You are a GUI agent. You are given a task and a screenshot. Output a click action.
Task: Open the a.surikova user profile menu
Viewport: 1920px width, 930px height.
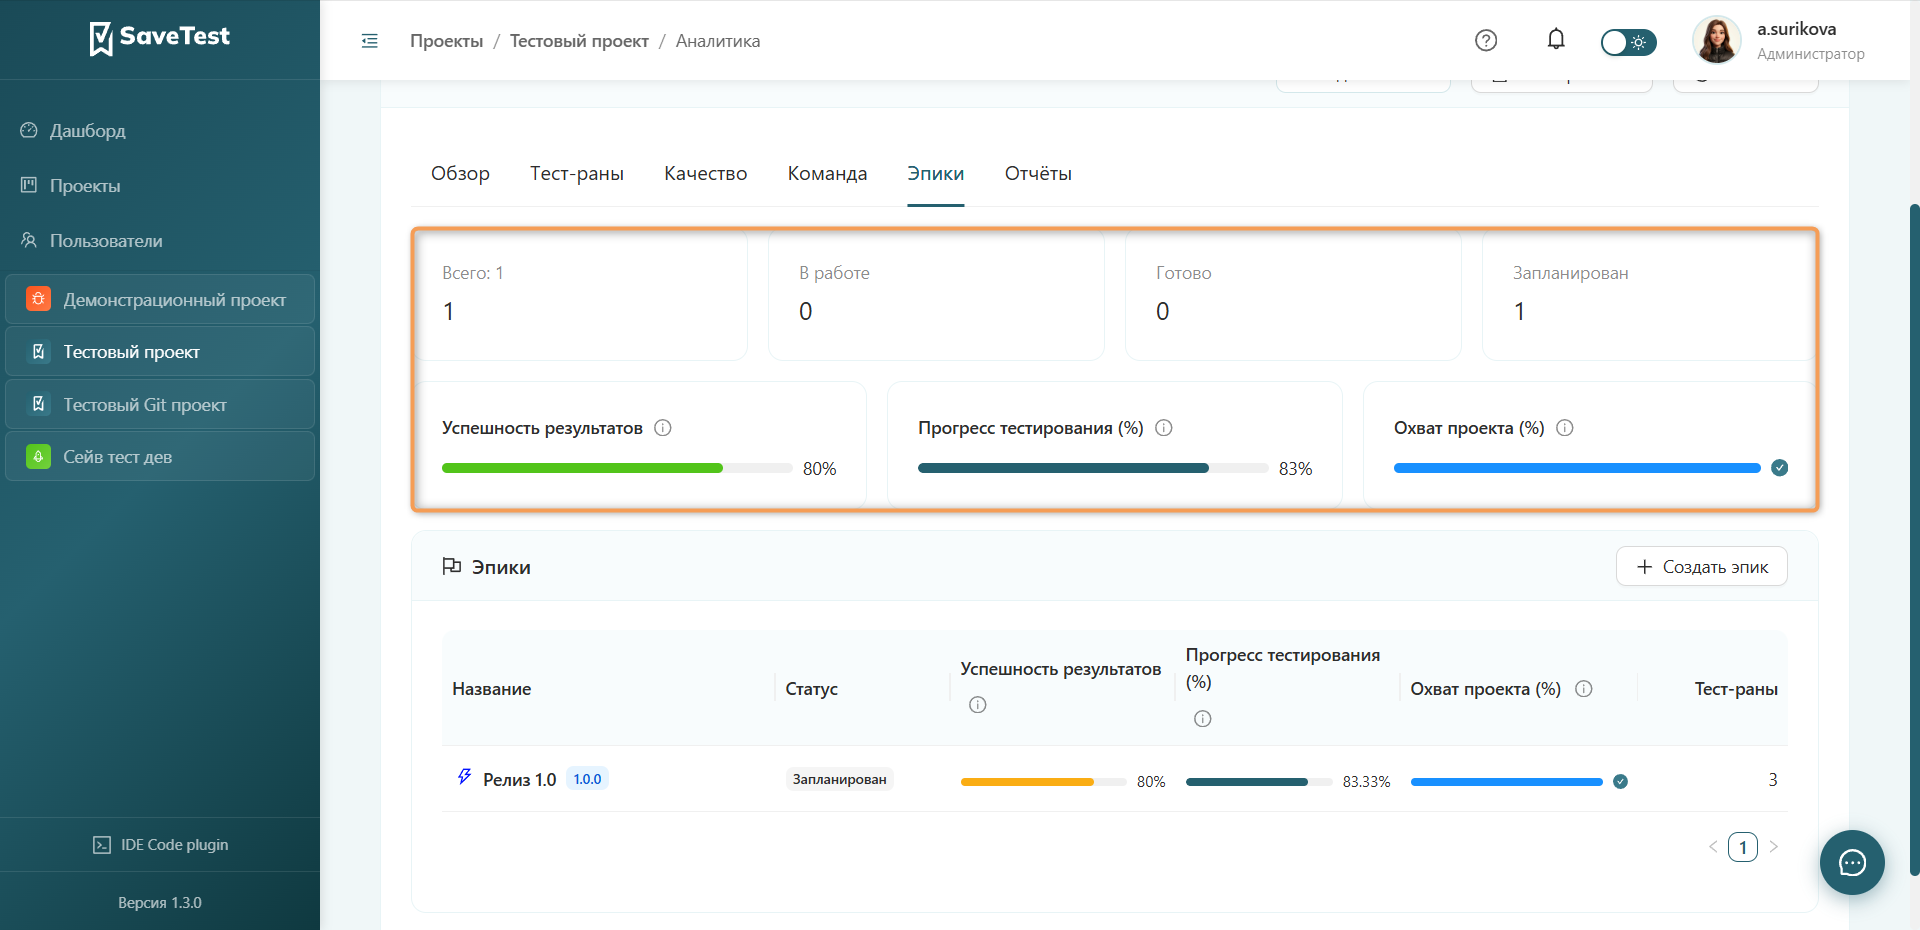[x=1778, y=41]
